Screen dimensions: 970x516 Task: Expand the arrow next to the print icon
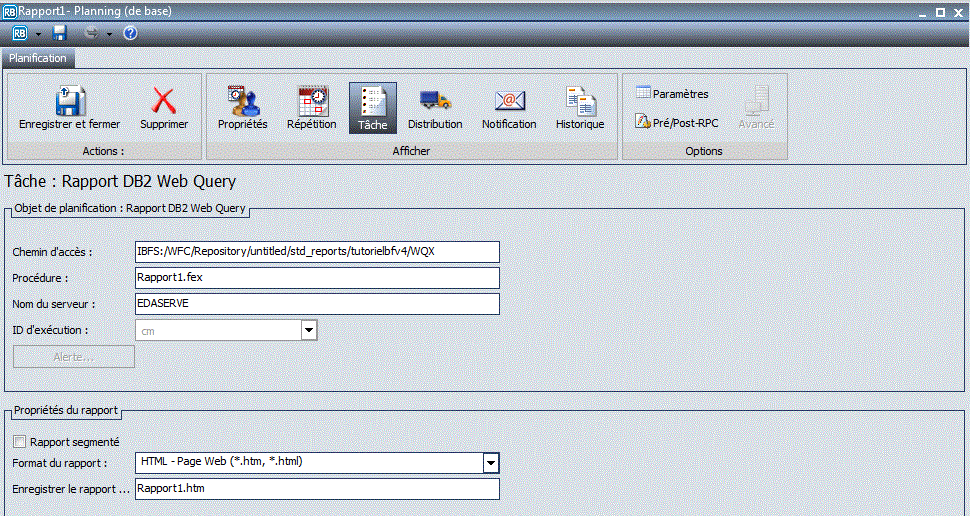(x=109, y=34)
